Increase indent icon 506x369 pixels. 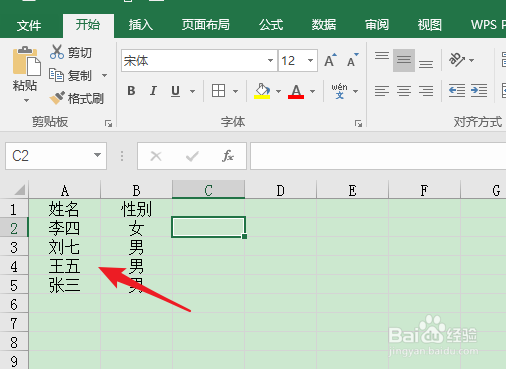tap(479, 91)
